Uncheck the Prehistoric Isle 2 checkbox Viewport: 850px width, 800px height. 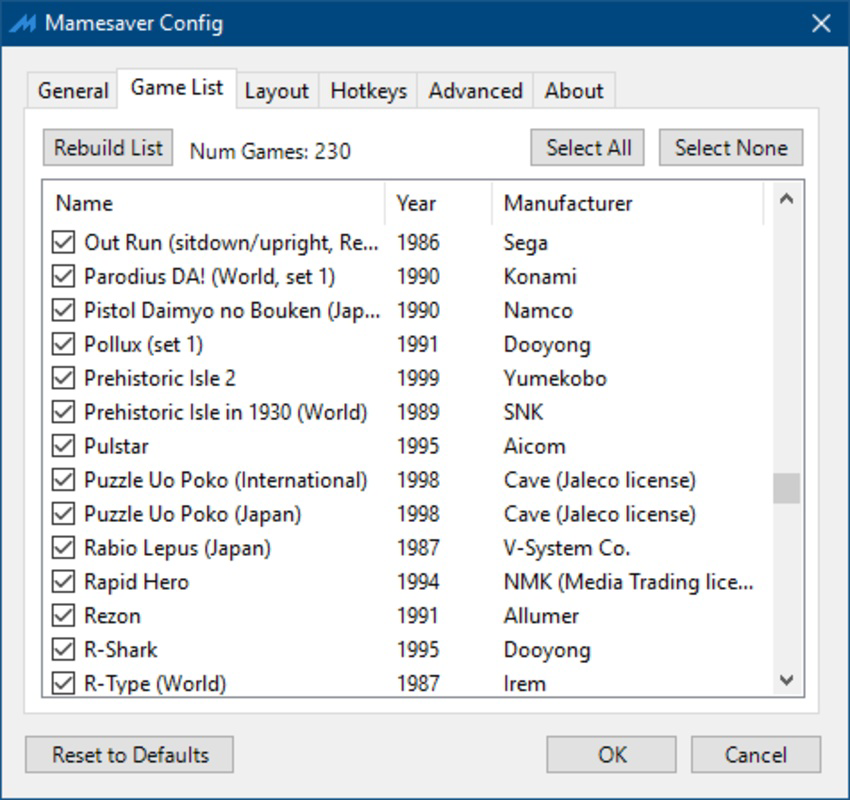click(63, 378)
